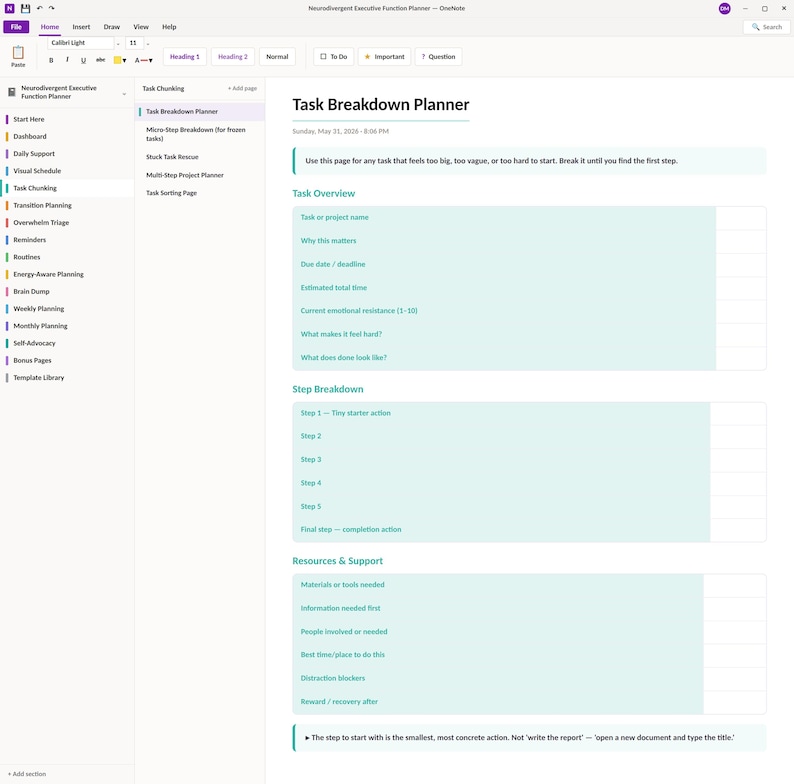Open the Bonus Pages section
Viewport: 794px width, 784px height.
(67, 361)
